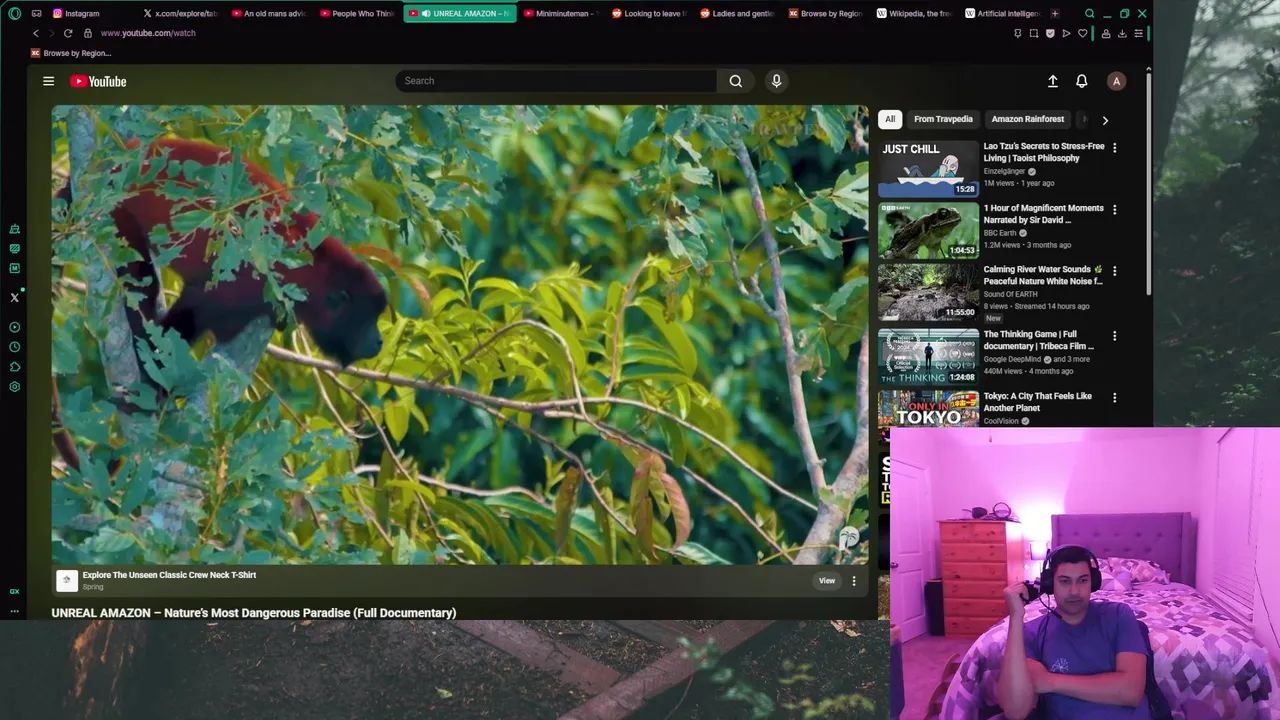
Task: Open the three-dot sidebar more menu
Action: pyautogui.click(x=14, y=610)
